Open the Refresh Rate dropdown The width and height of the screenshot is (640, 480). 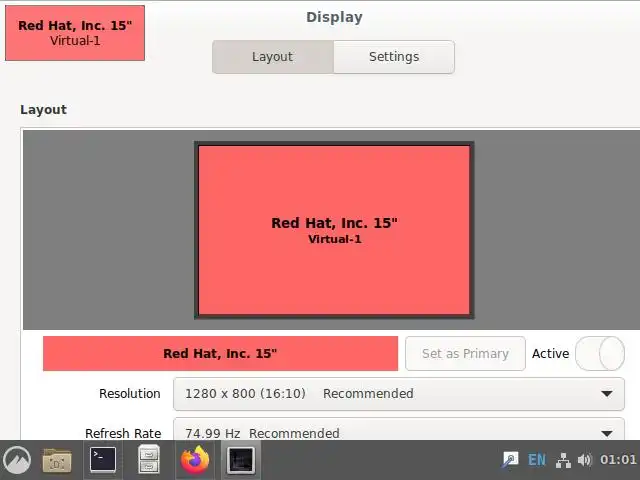399,429
